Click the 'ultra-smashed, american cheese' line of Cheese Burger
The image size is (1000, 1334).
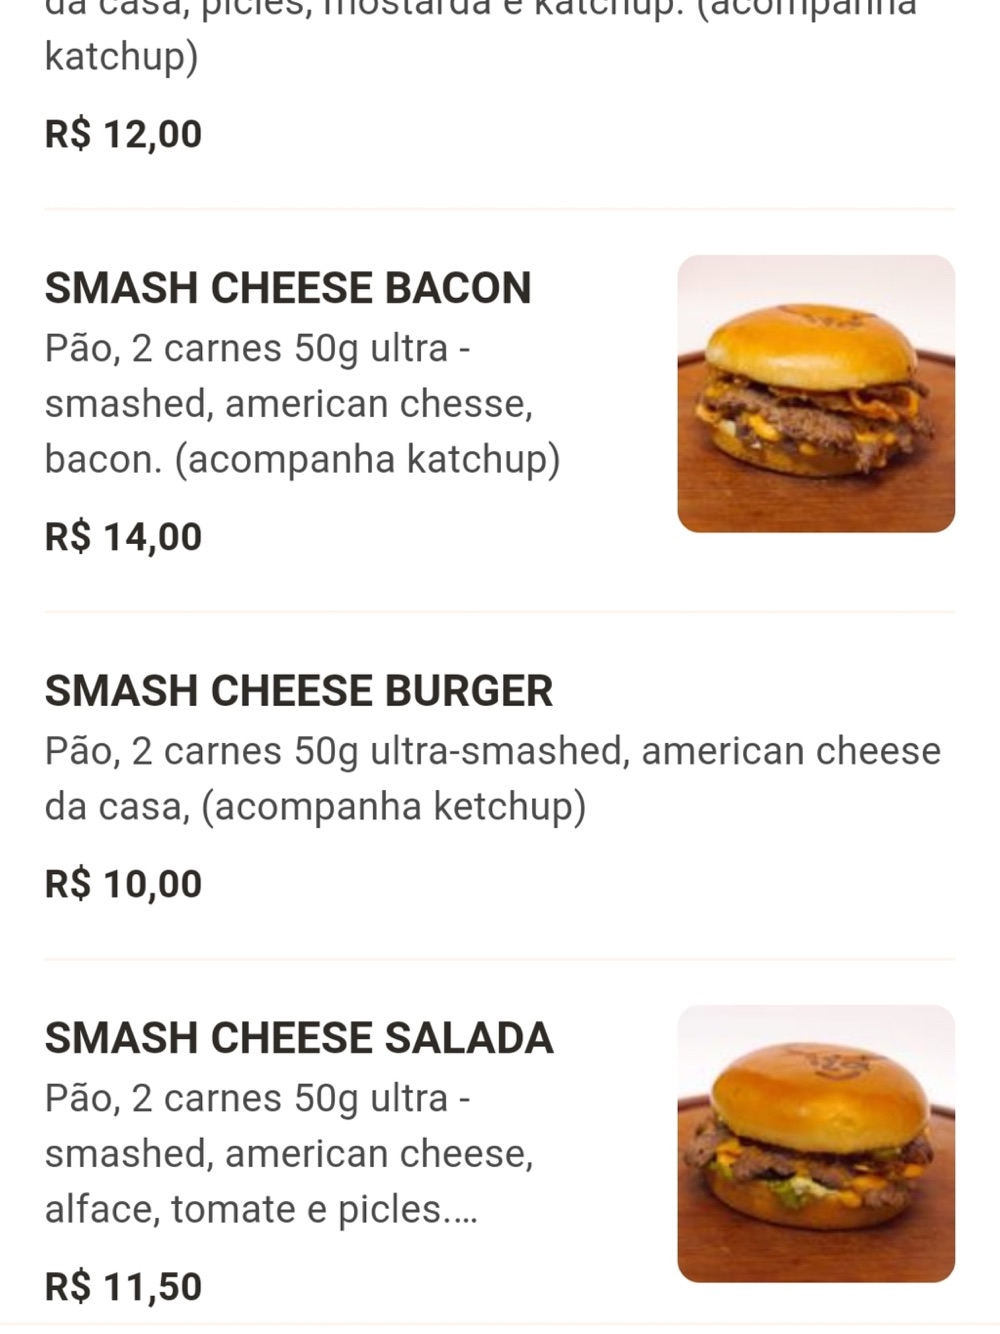[655, 752]
